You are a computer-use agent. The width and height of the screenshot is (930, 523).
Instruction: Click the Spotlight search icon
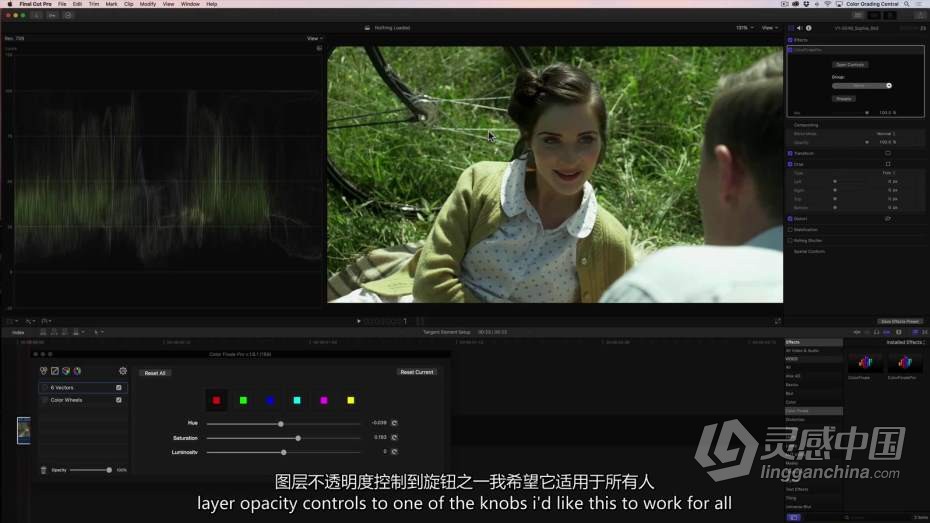[x=906, y=4]
